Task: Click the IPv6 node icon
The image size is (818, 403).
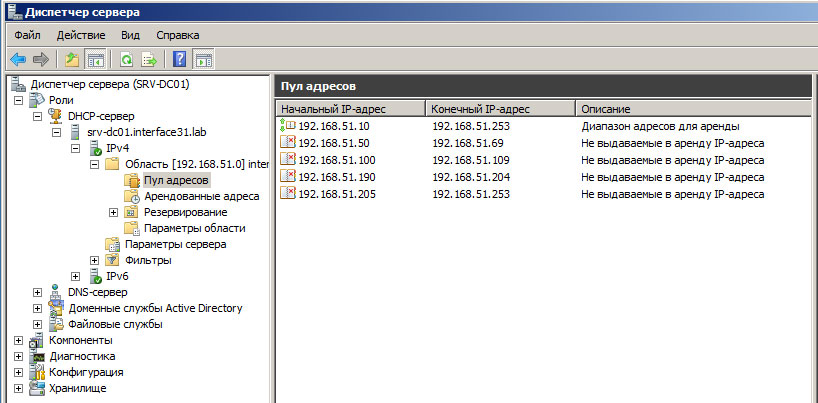Action: (x=95, y=276)
